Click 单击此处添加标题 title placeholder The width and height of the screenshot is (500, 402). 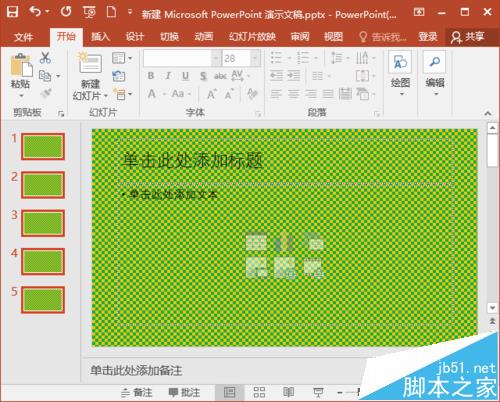click(193, 160)
